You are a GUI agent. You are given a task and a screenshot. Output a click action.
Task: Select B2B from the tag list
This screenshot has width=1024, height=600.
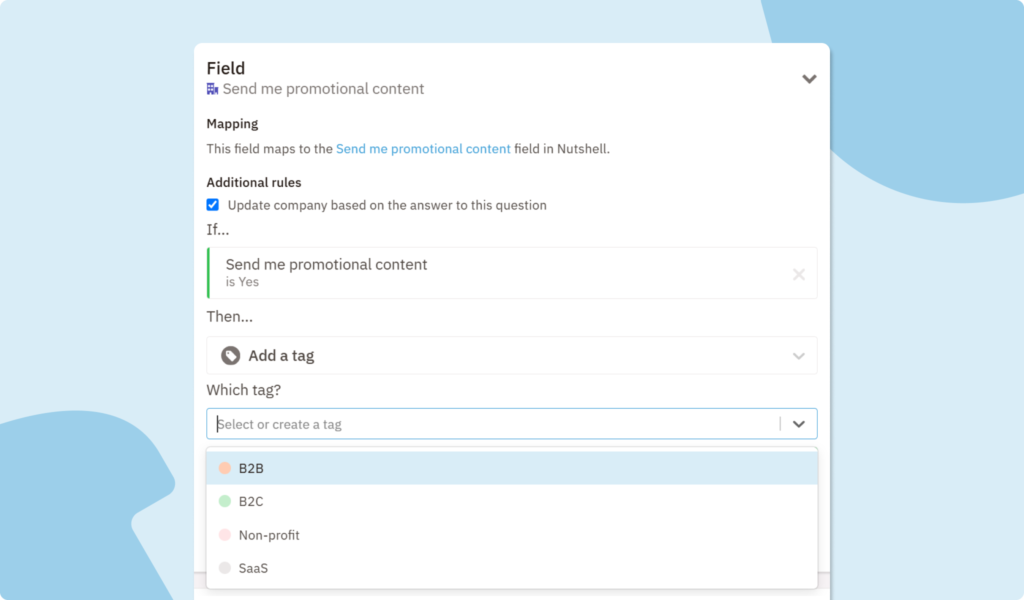point(249,467)
